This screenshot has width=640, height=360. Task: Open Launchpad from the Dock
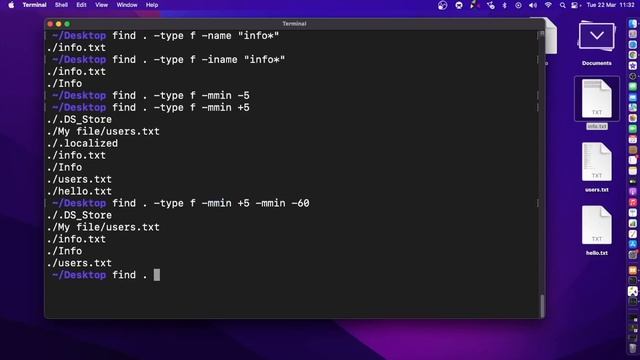633,34
